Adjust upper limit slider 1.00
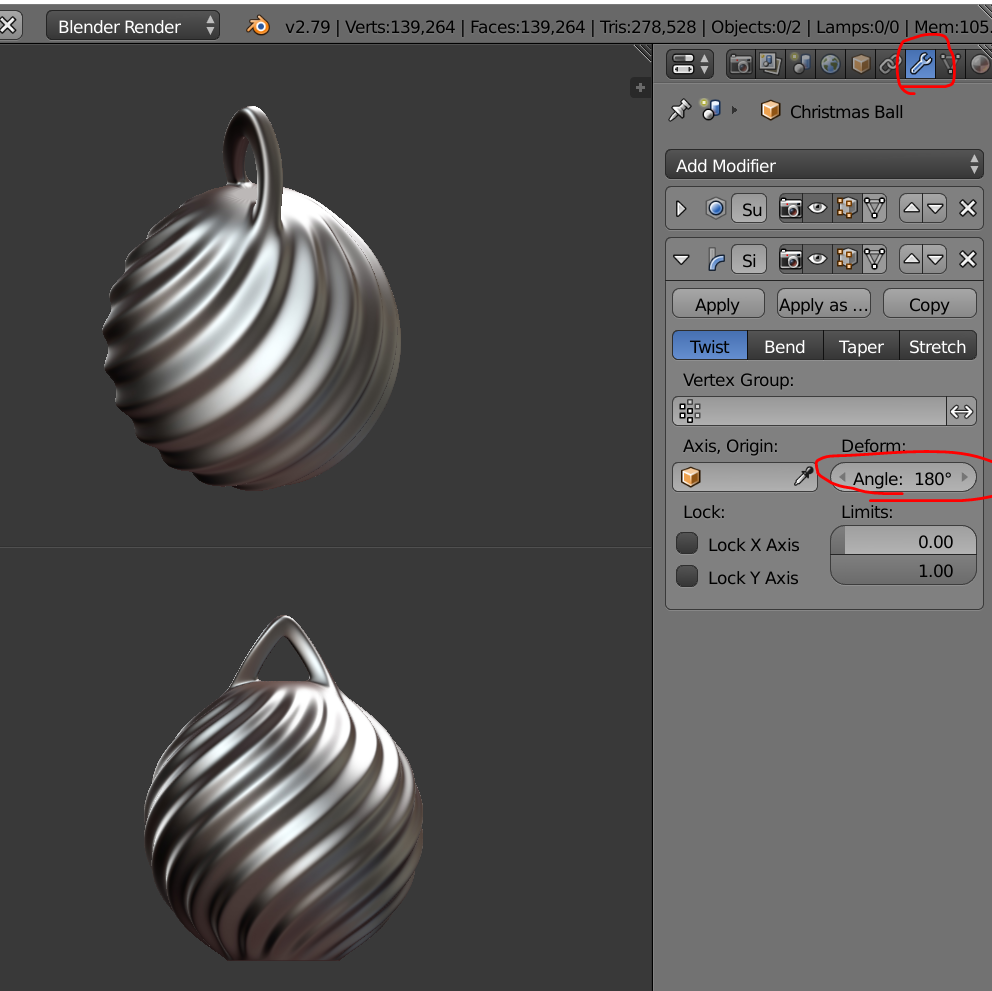The height and width of the screenshot is (991, 992). pyautogui.click(x=903, y=570)
